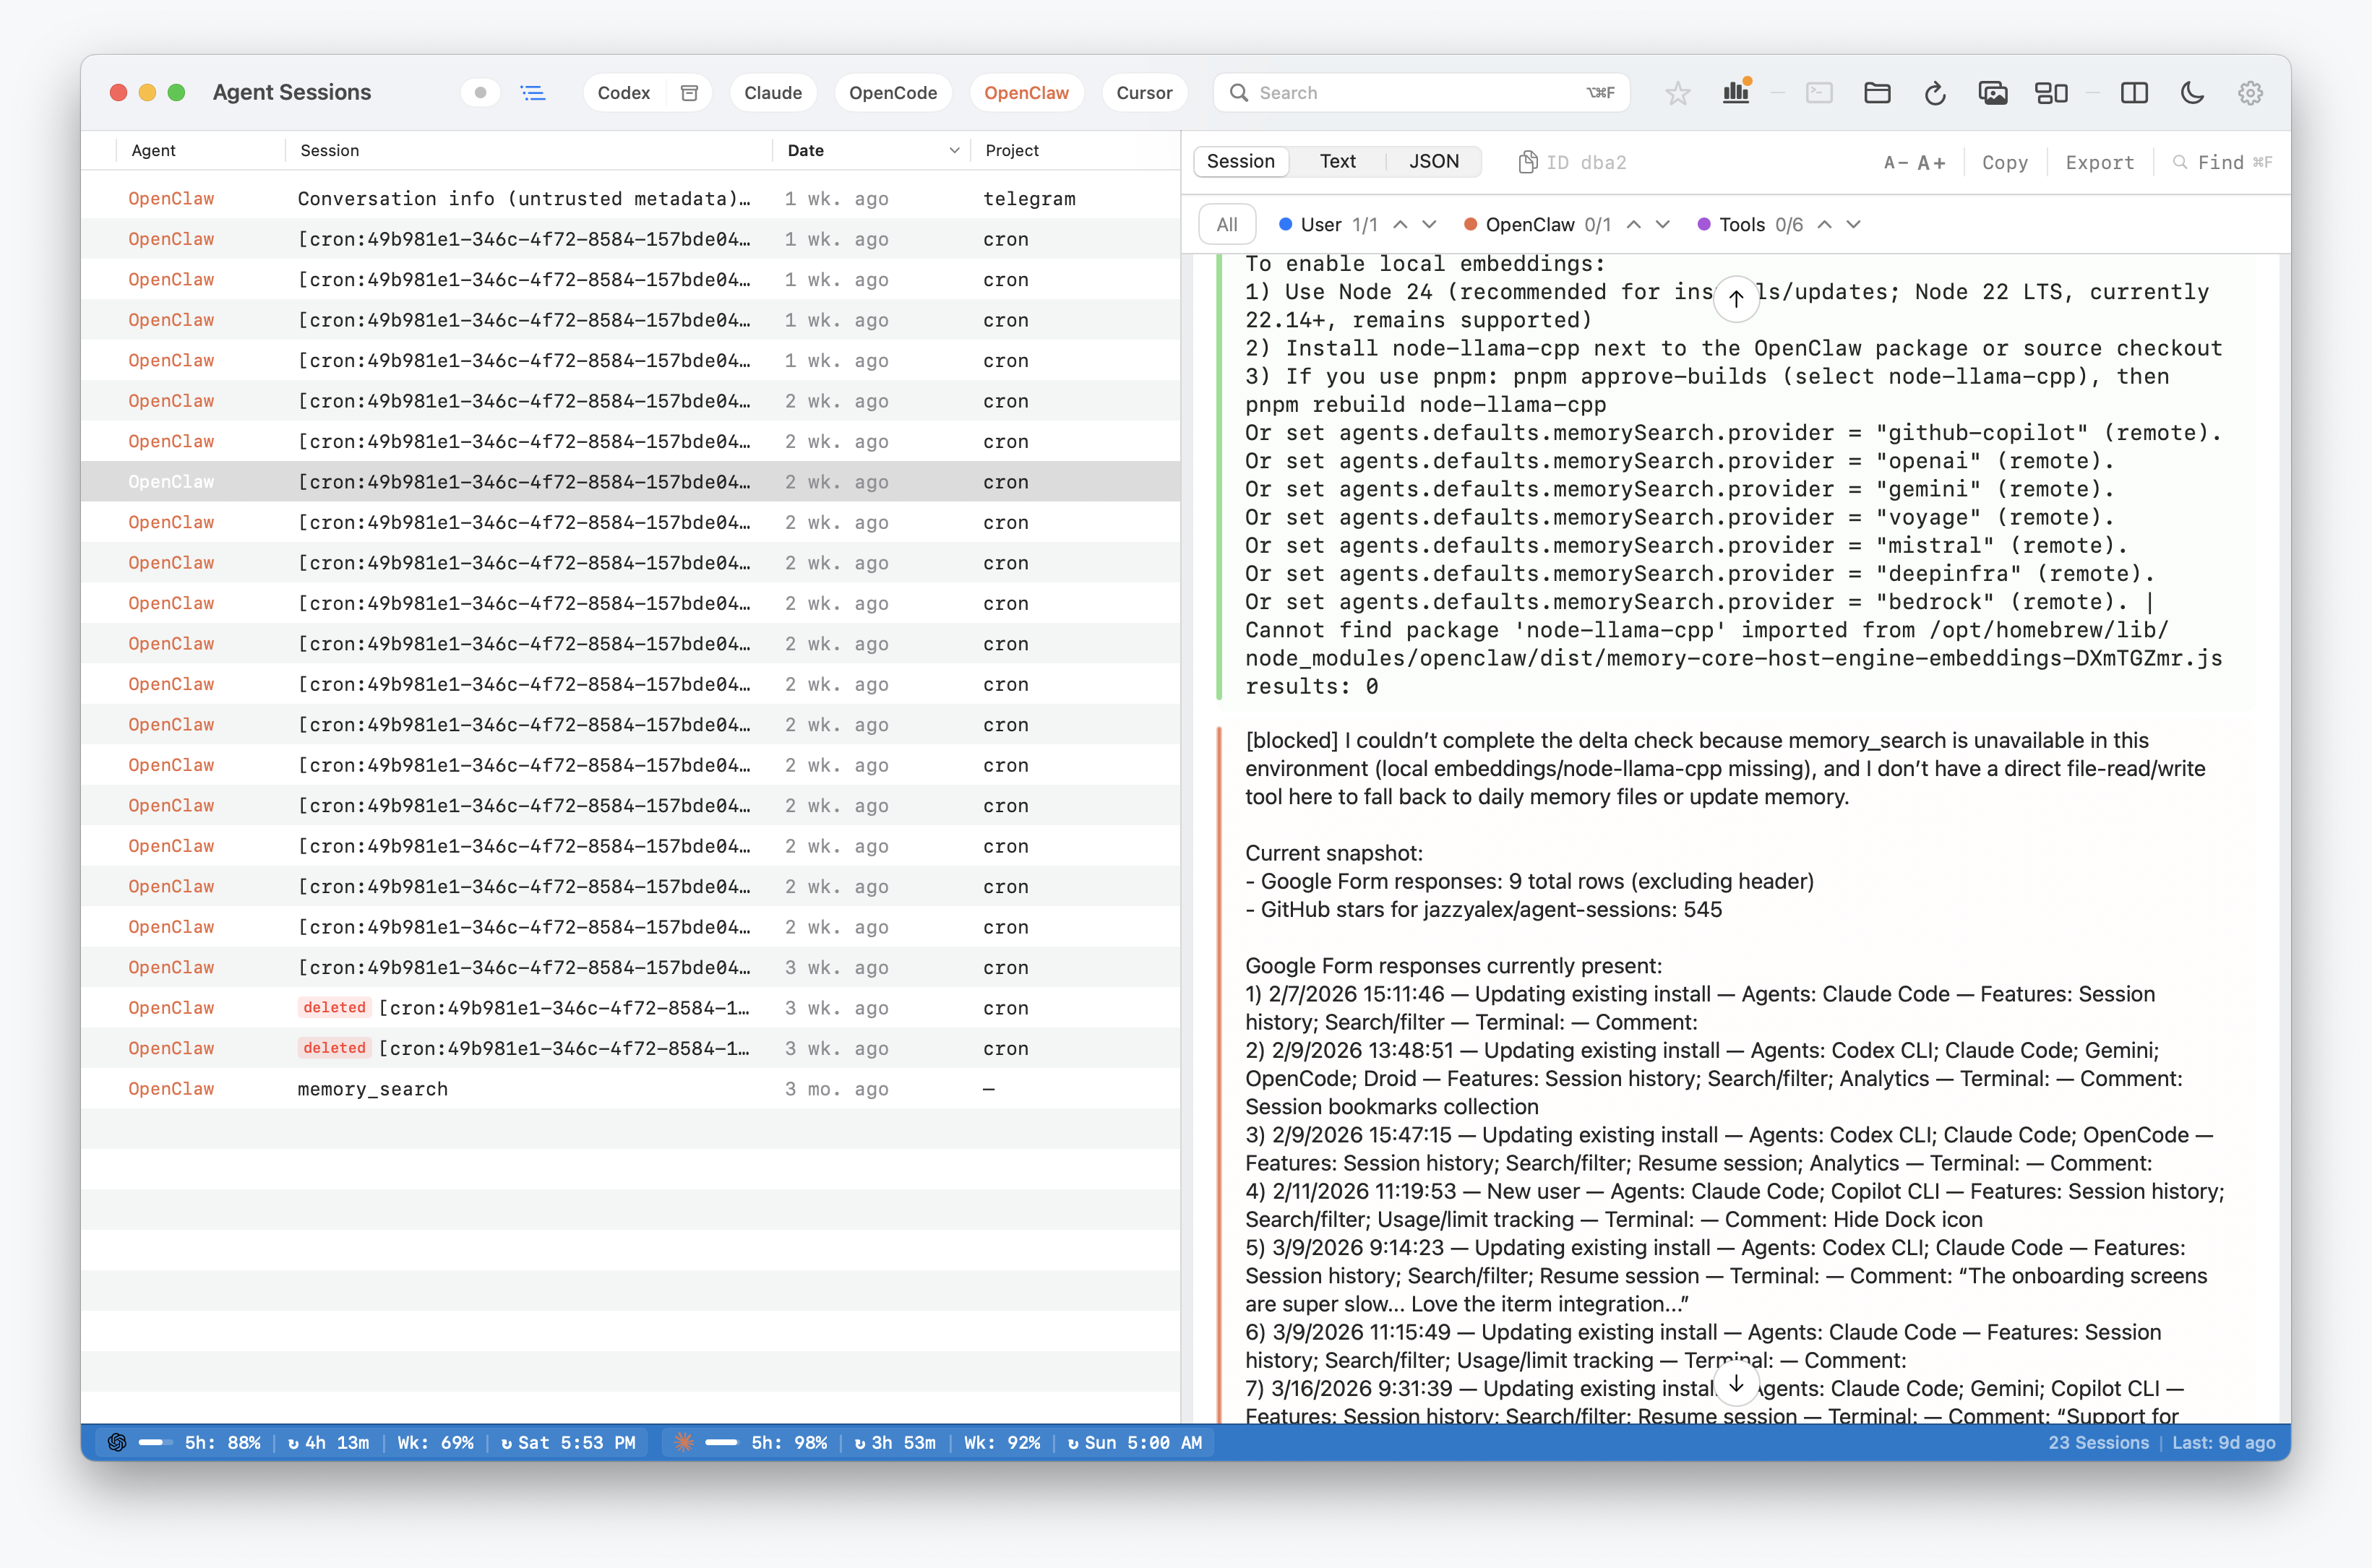Toggle the OpenClaw agent filter
2372x1568 pixels.
(1026, 93)
